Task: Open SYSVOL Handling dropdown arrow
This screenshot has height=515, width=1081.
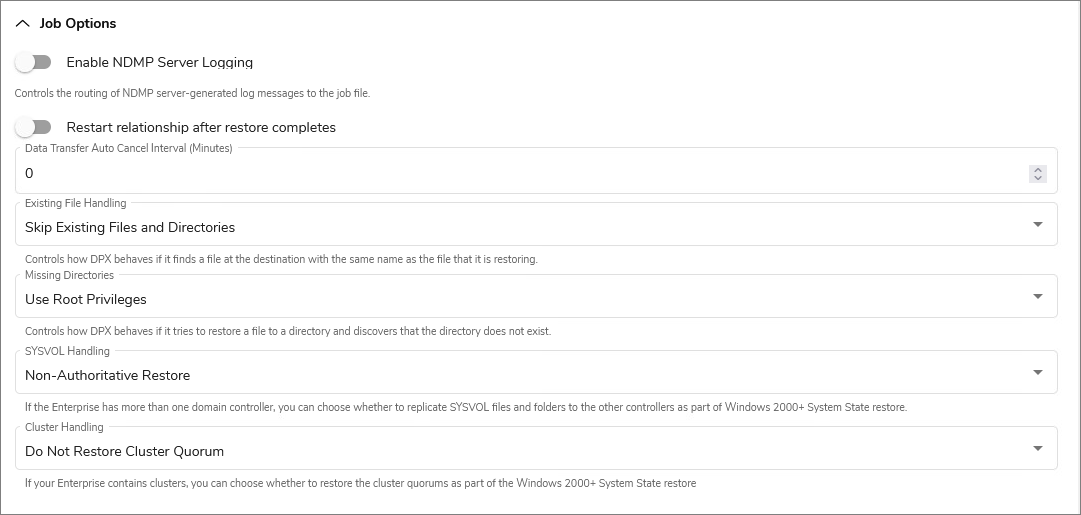Action: click(1037, 373)
